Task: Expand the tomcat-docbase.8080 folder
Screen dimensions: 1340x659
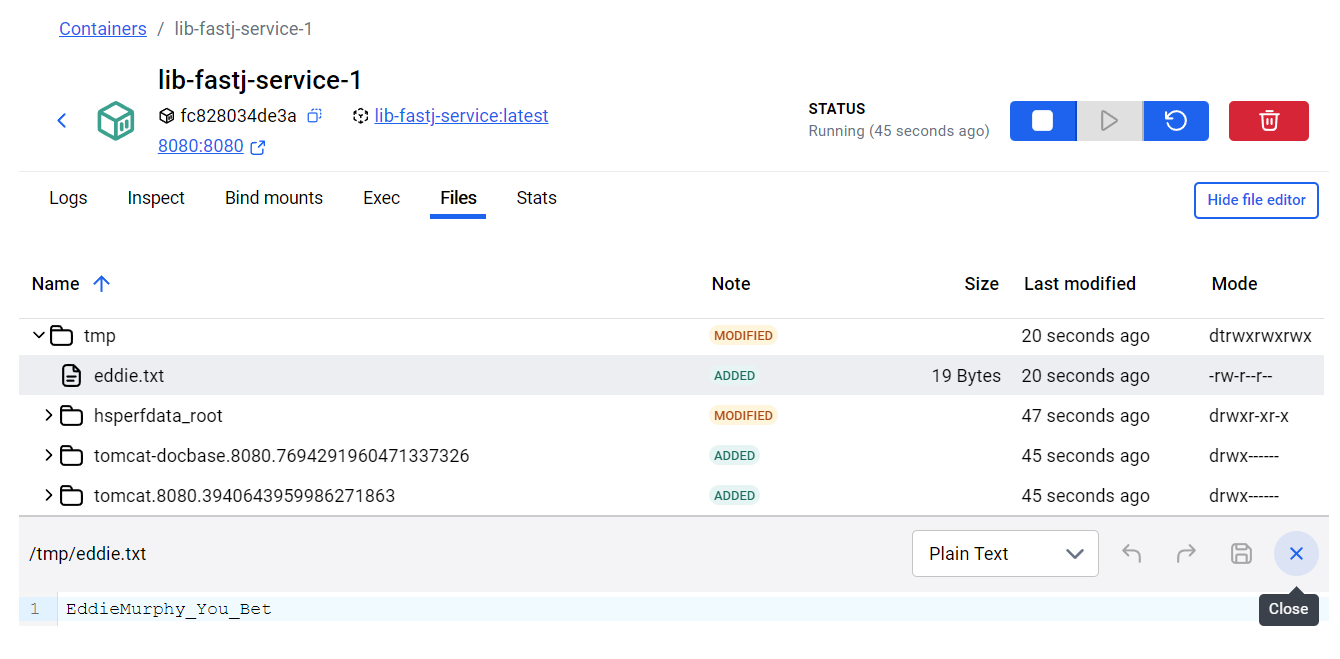Action: point(48,456)
